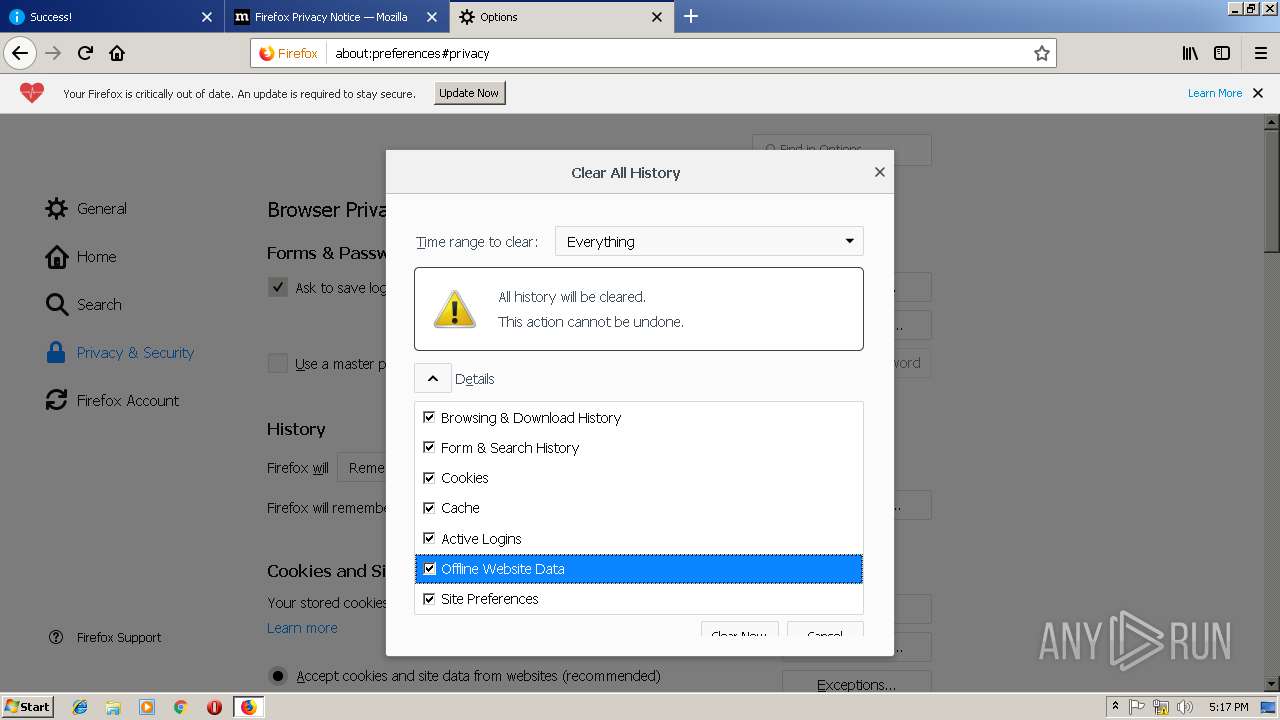This screenshot has width=1280, height=720.
Task: Click the Search magnifier icon in sidebar
Action: coord(56,304)
